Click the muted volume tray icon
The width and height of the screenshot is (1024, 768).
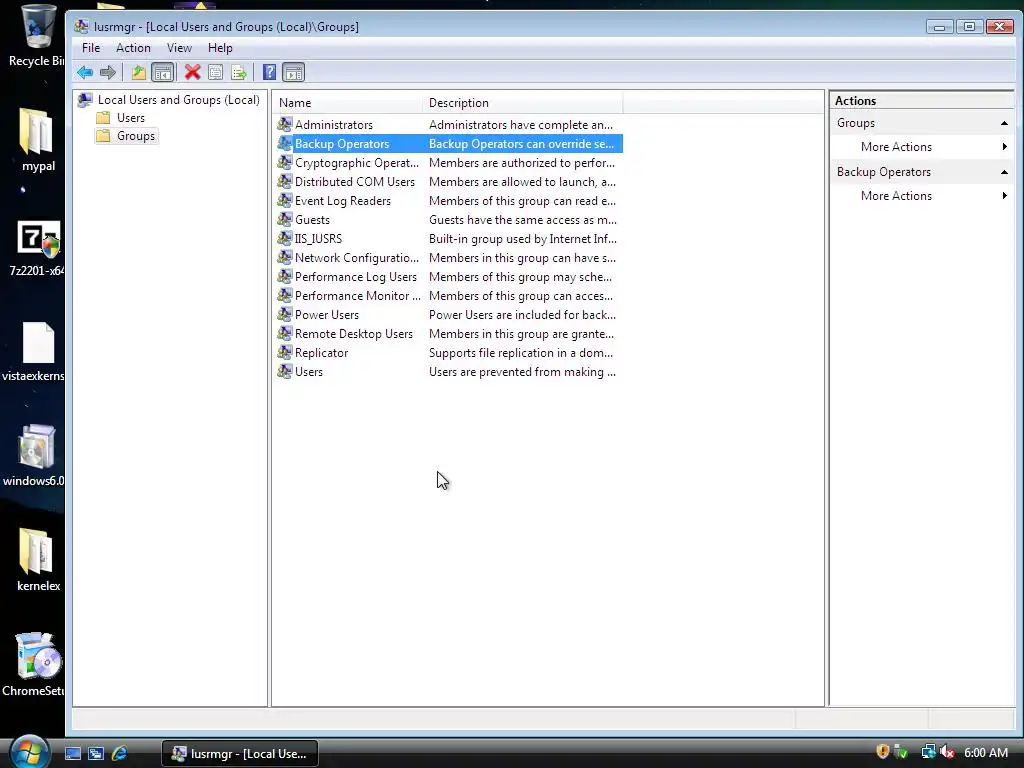[947, 752]
